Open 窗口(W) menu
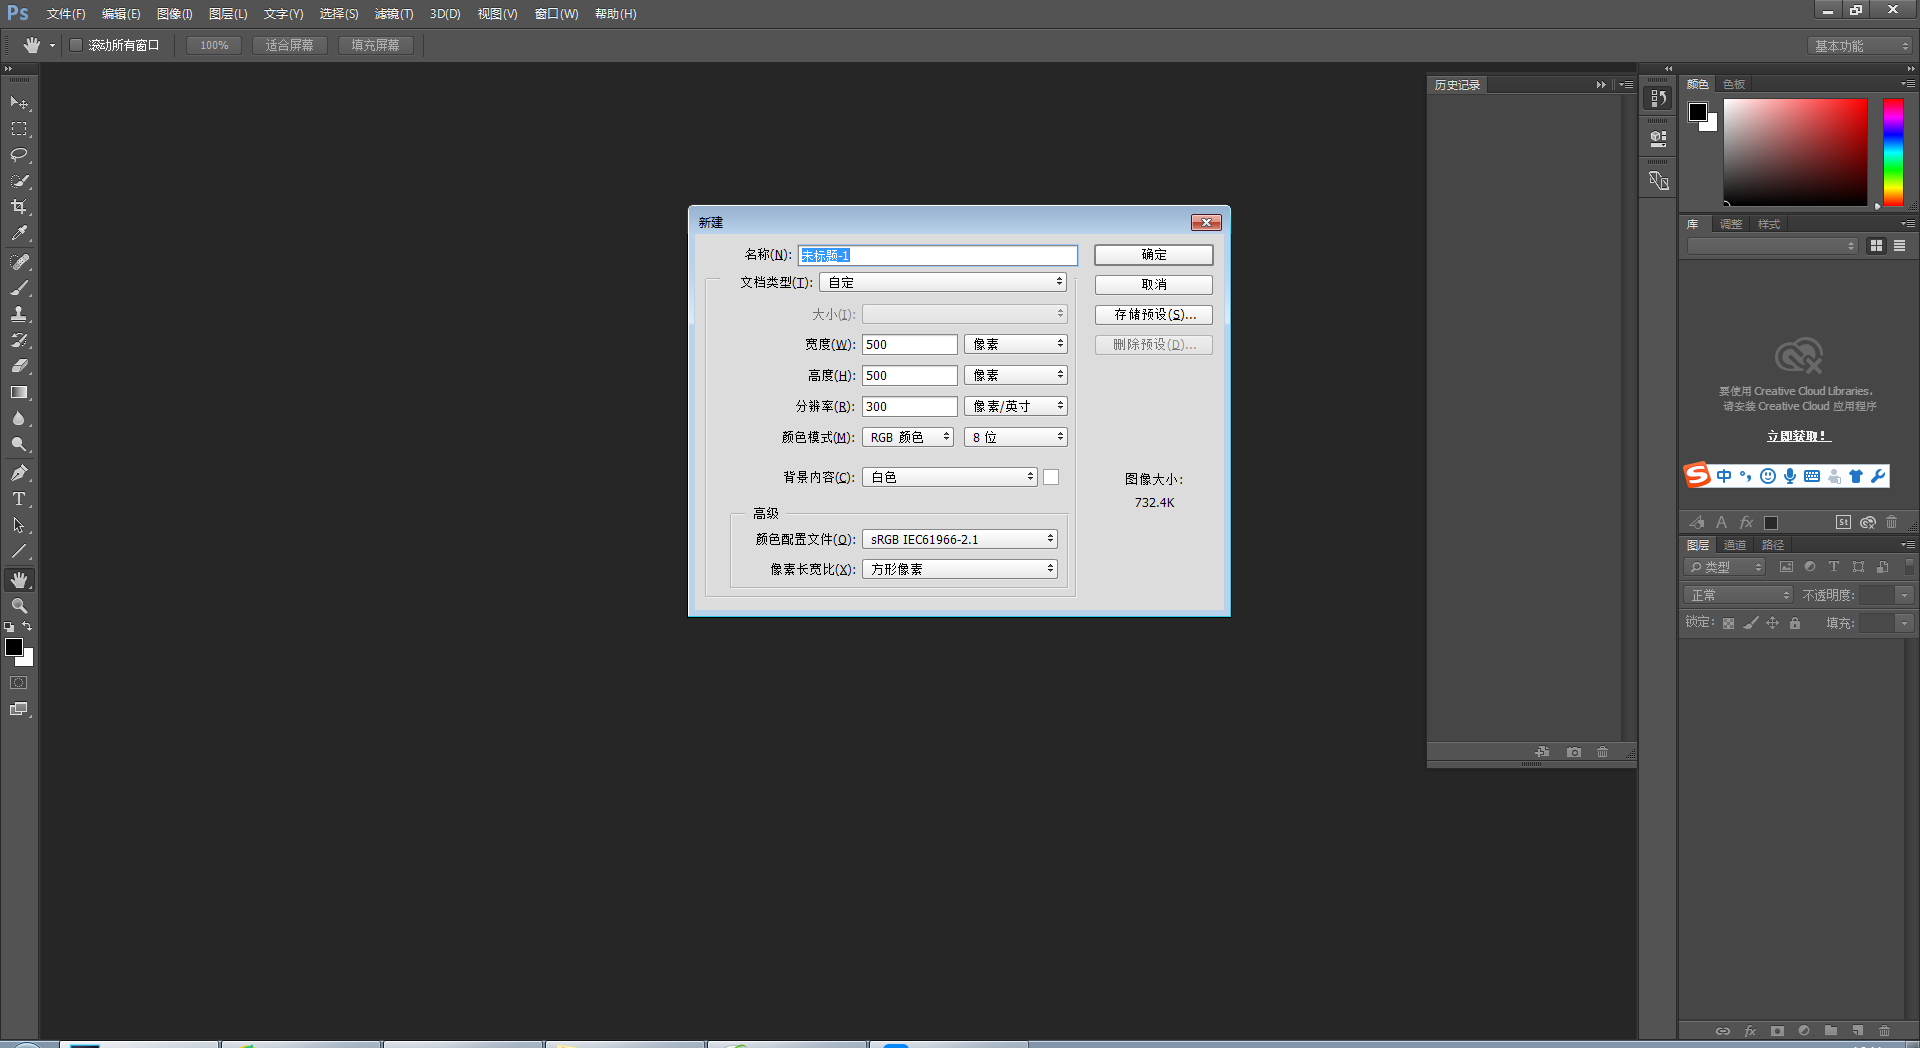This screenshot has height=1048, width=1920. [x=557, y=14]
